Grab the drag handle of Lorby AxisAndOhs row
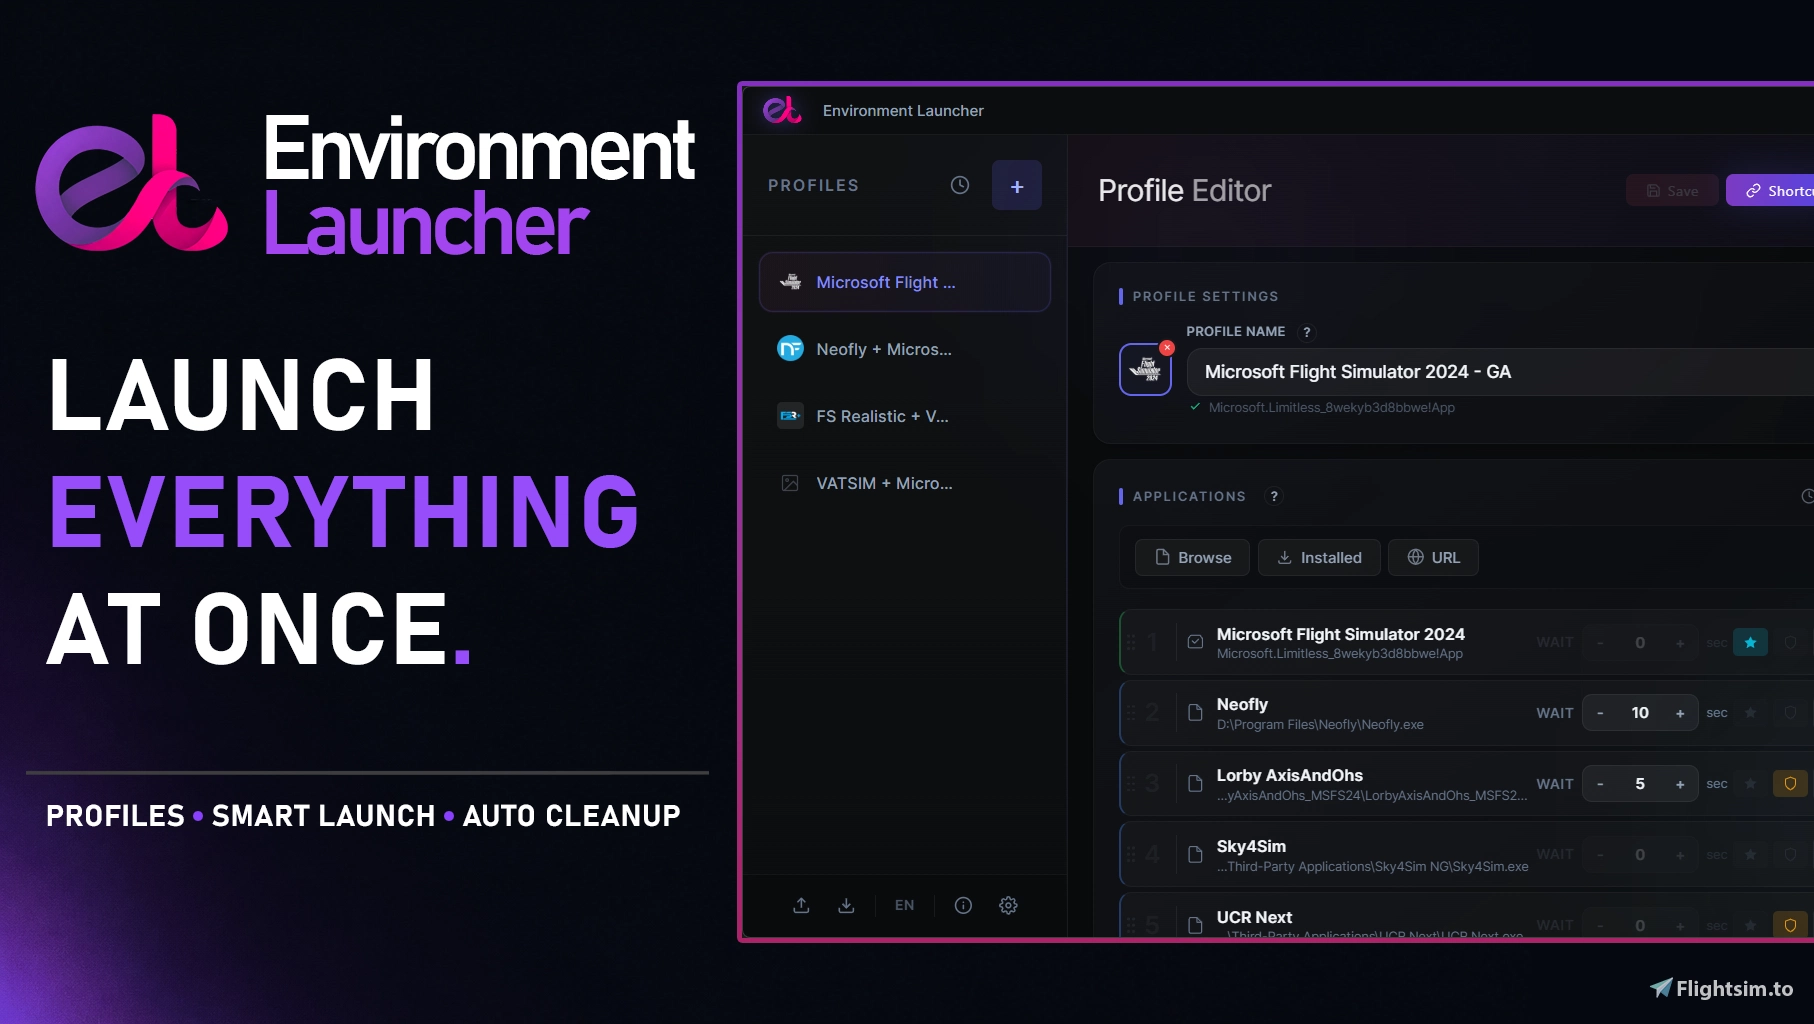The image size is (1814, 1024). pos(1131,783)
